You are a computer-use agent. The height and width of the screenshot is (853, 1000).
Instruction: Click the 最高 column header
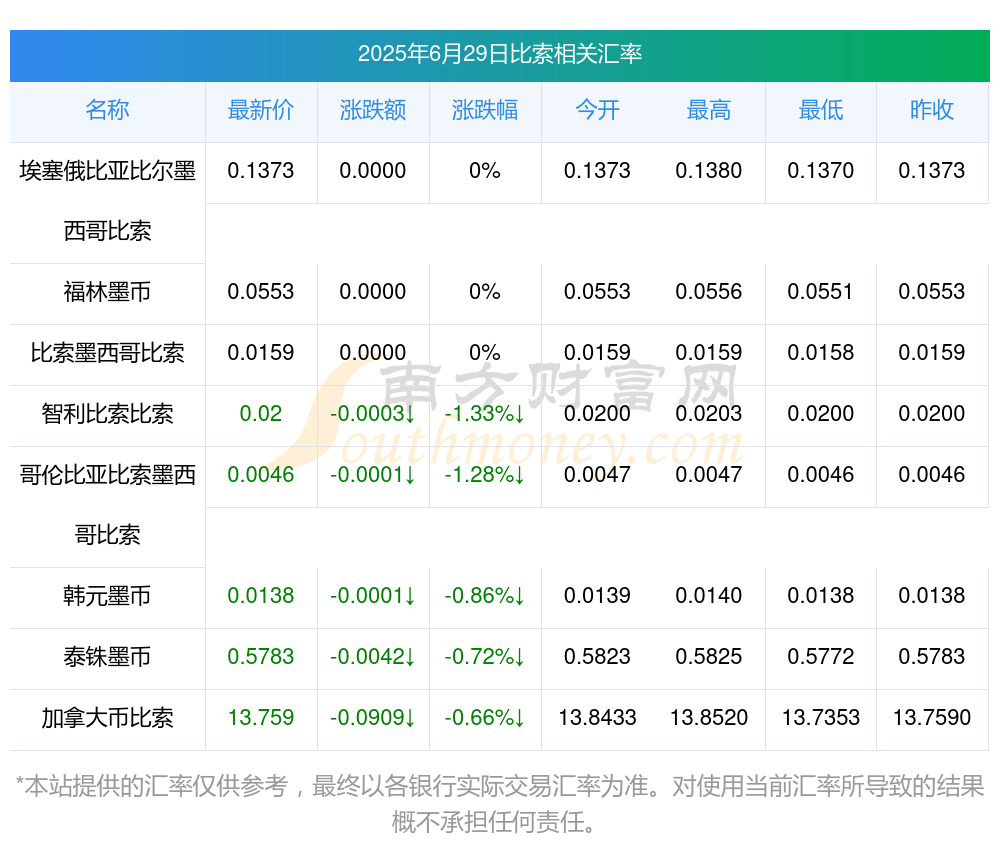point(709,110)
